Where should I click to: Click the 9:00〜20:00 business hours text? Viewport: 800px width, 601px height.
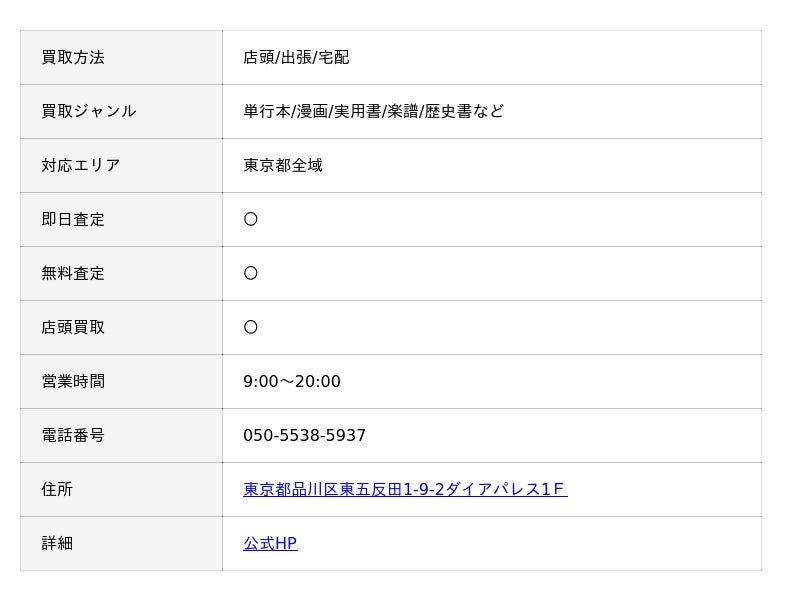pos(292,381)
